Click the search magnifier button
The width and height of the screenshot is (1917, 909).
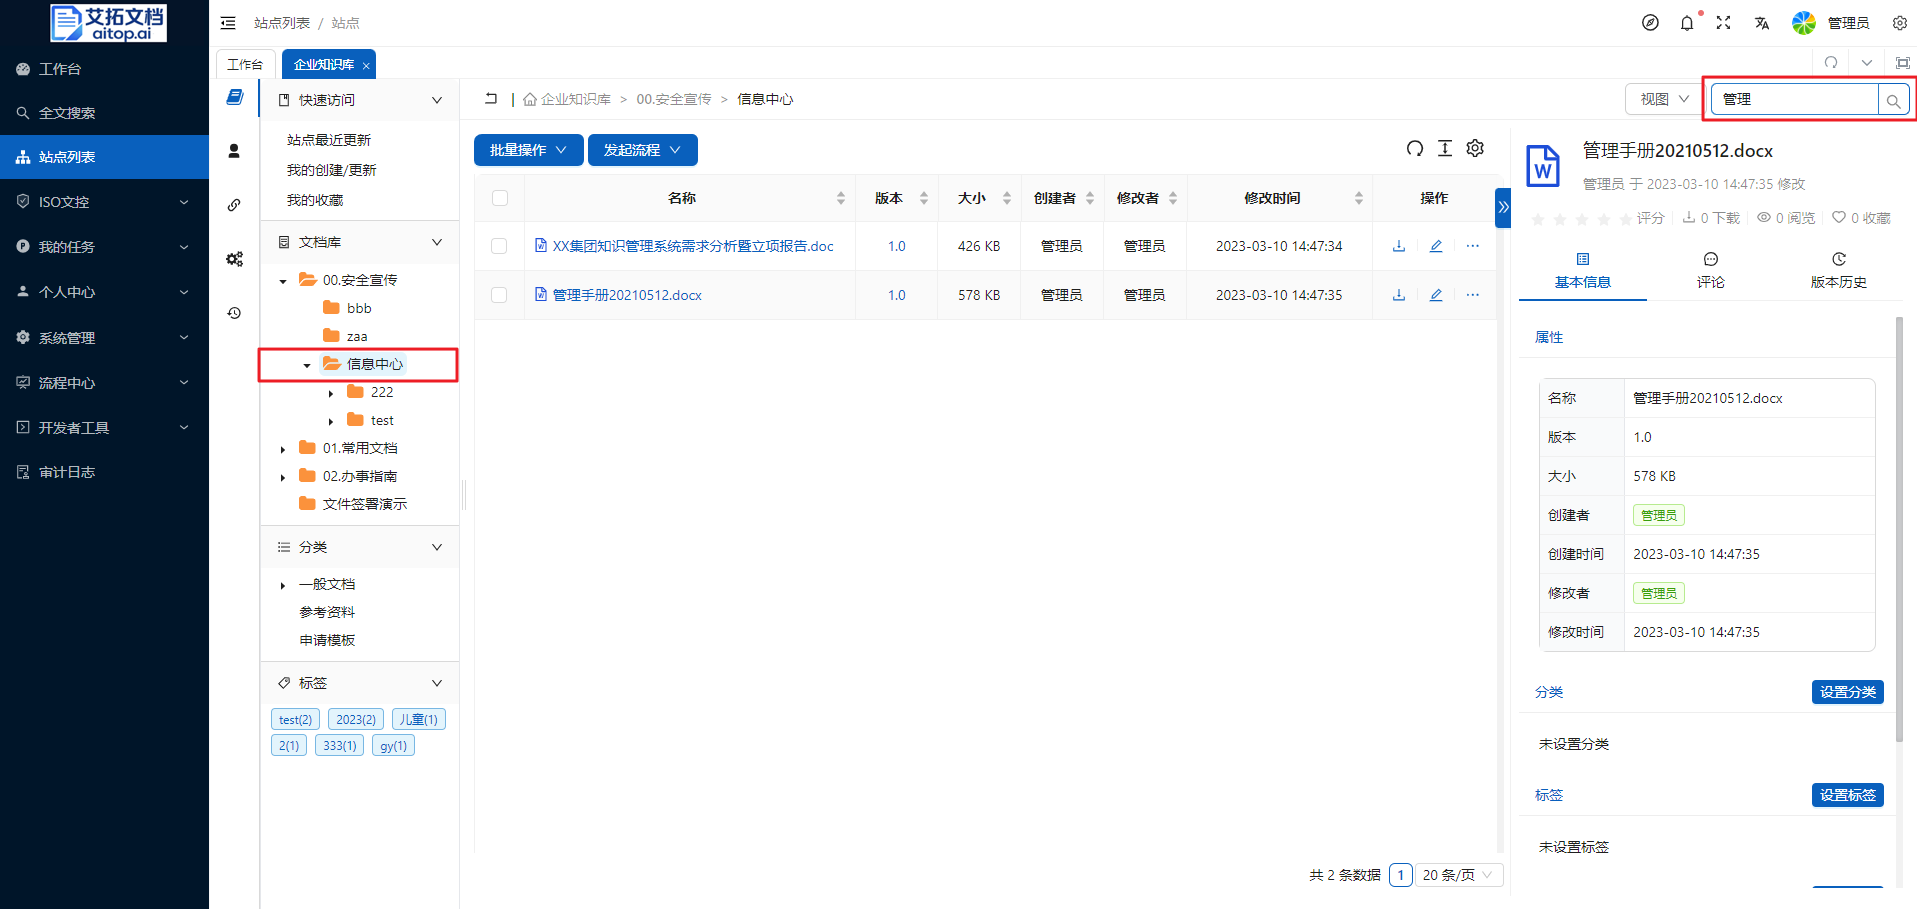(x=1893, y=100)
